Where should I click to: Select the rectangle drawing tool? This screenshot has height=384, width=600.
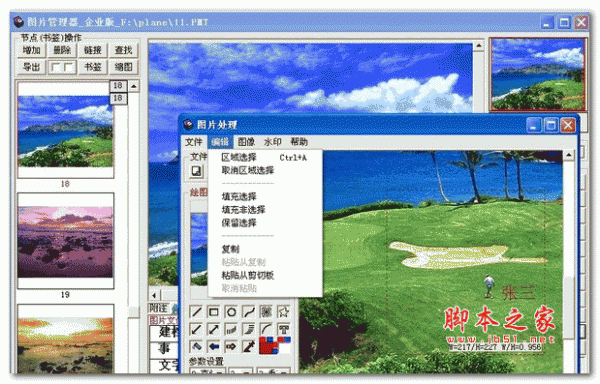[214, 312]
